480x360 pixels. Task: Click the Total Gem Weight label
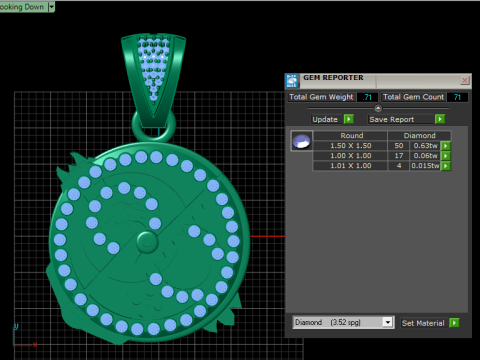[x=321, y=97]
